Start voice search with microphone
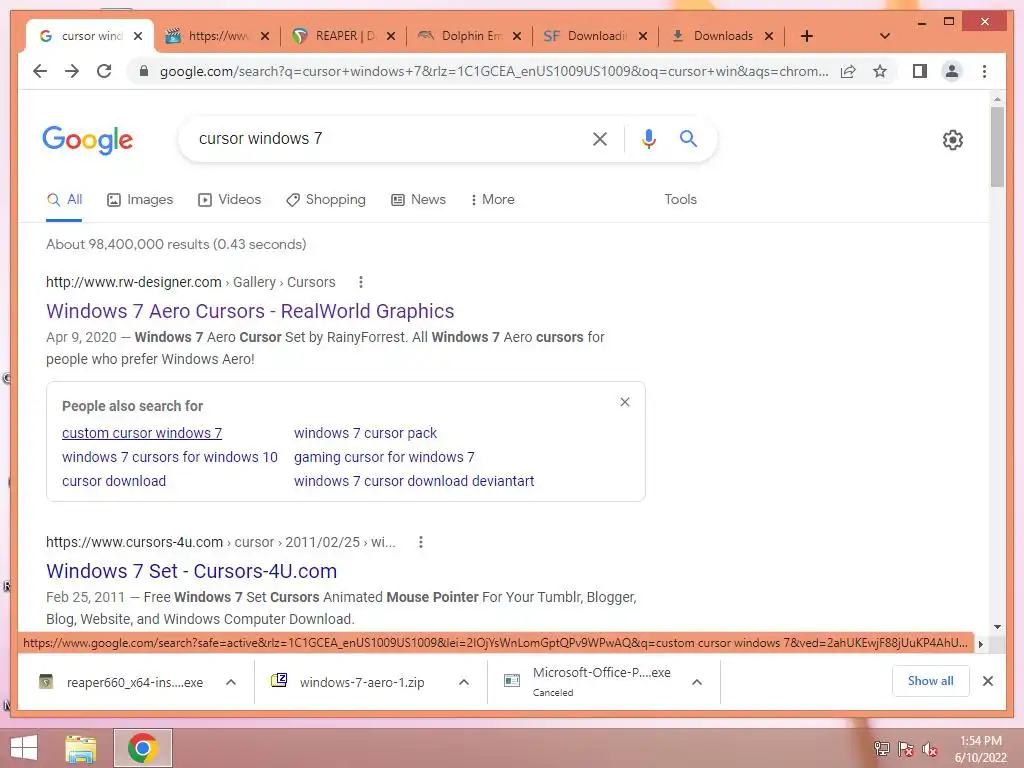 point(648,138)
